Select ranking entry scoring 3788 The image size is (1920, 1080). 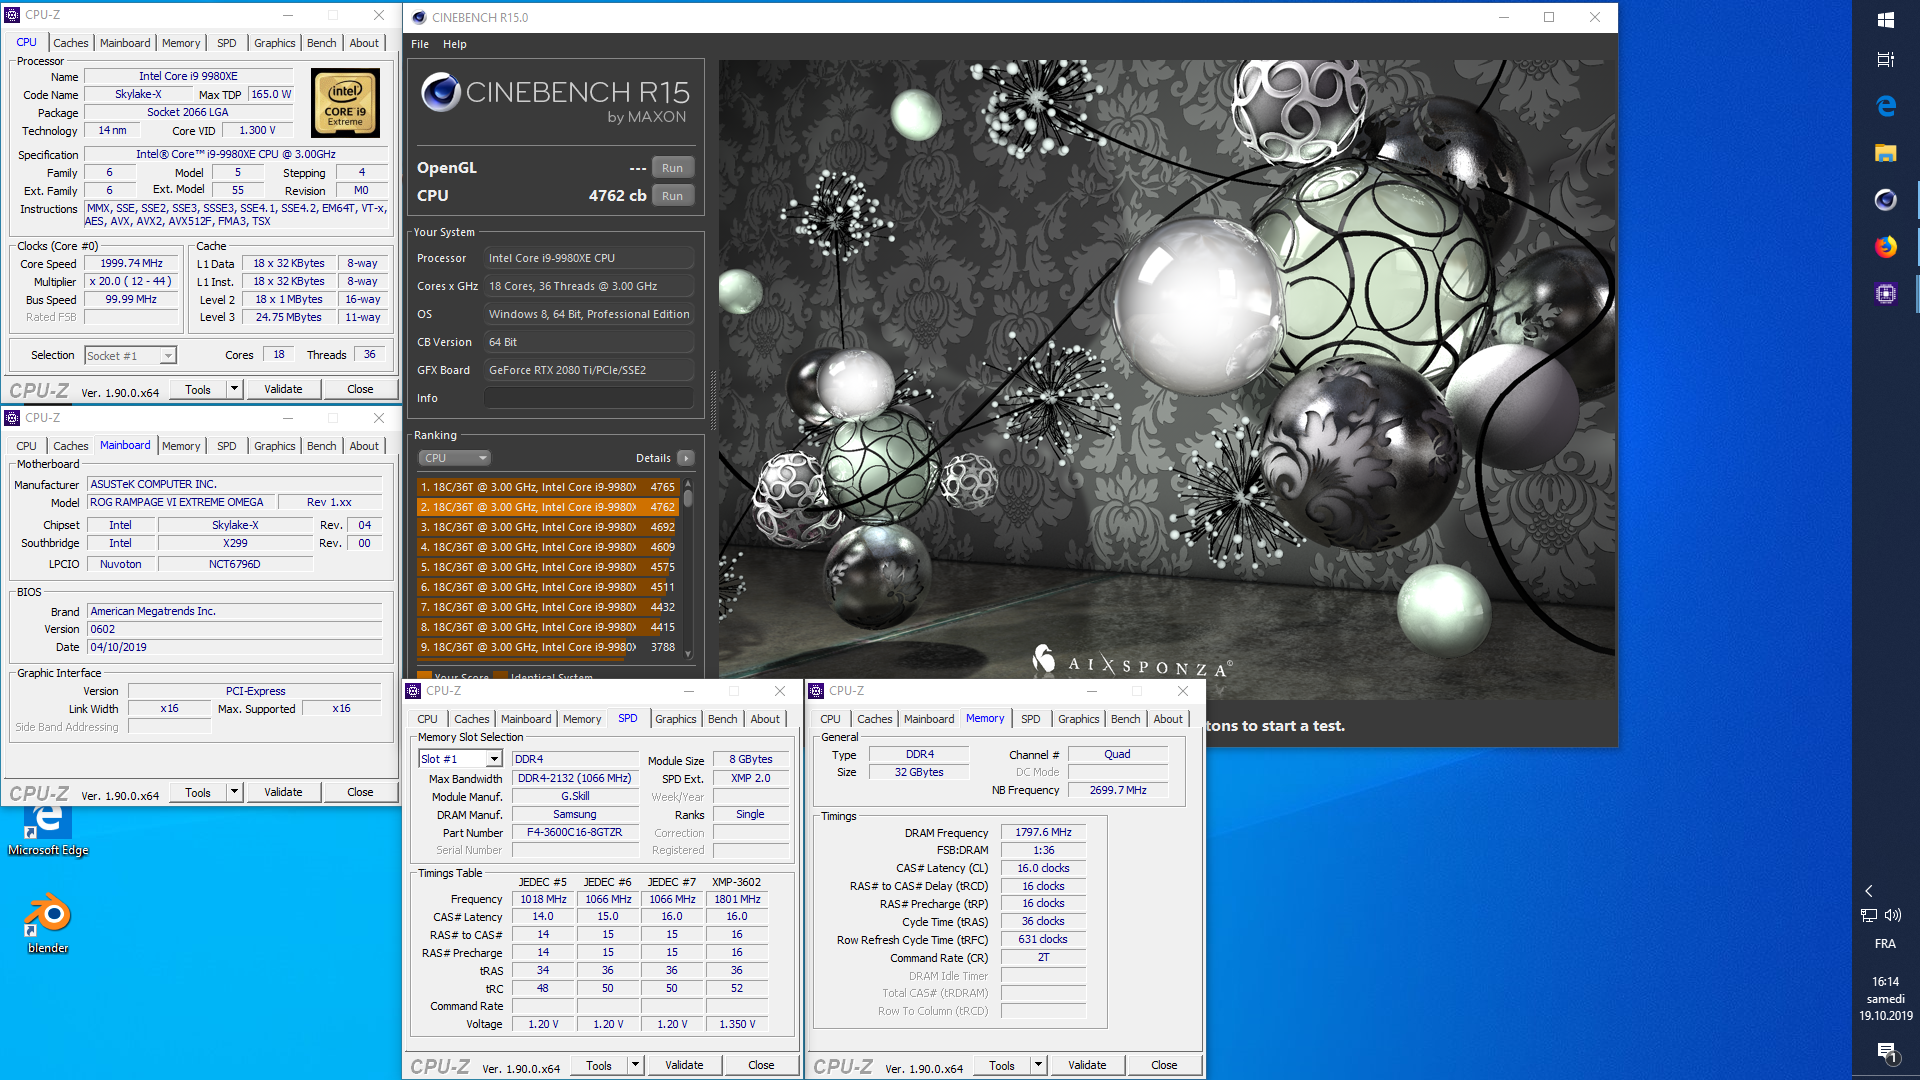tap(548, 647)
